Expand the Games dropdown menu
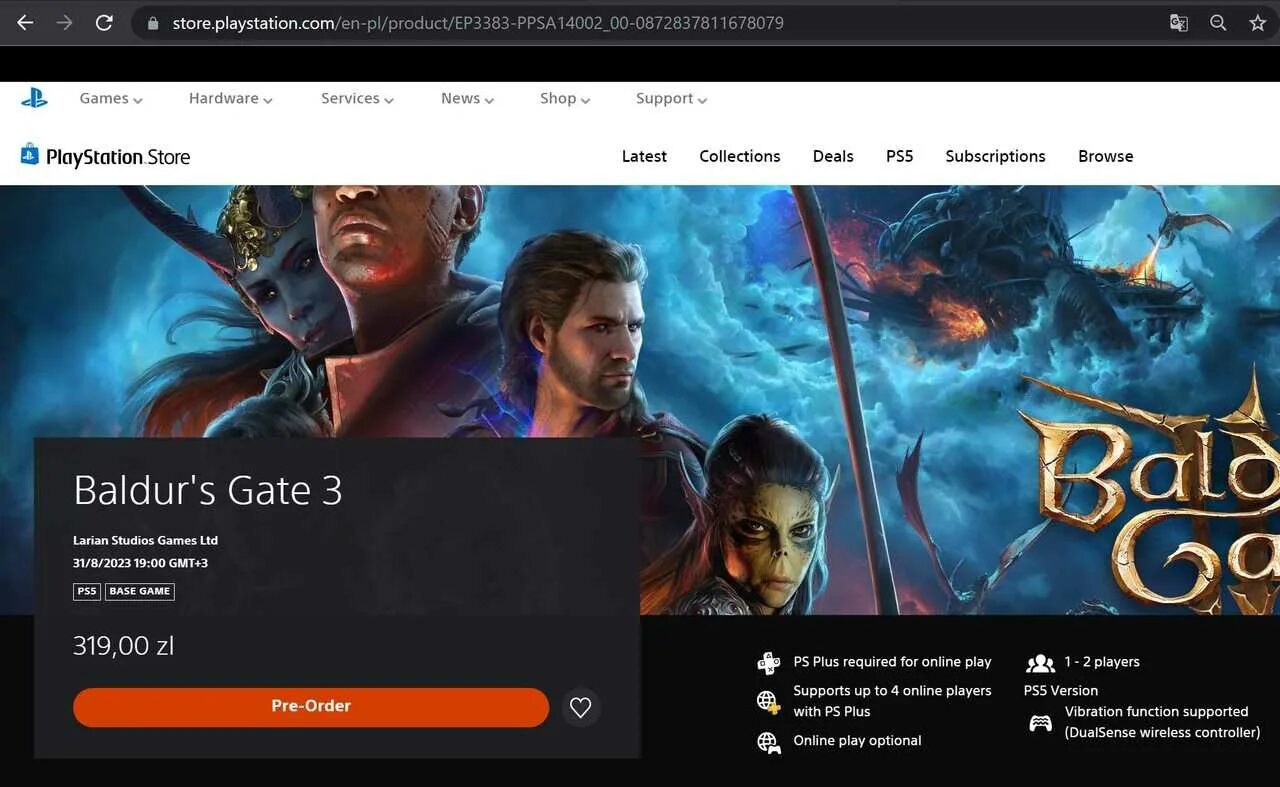The height and width of the screenshot is (787, 1280). click(111, 98)
